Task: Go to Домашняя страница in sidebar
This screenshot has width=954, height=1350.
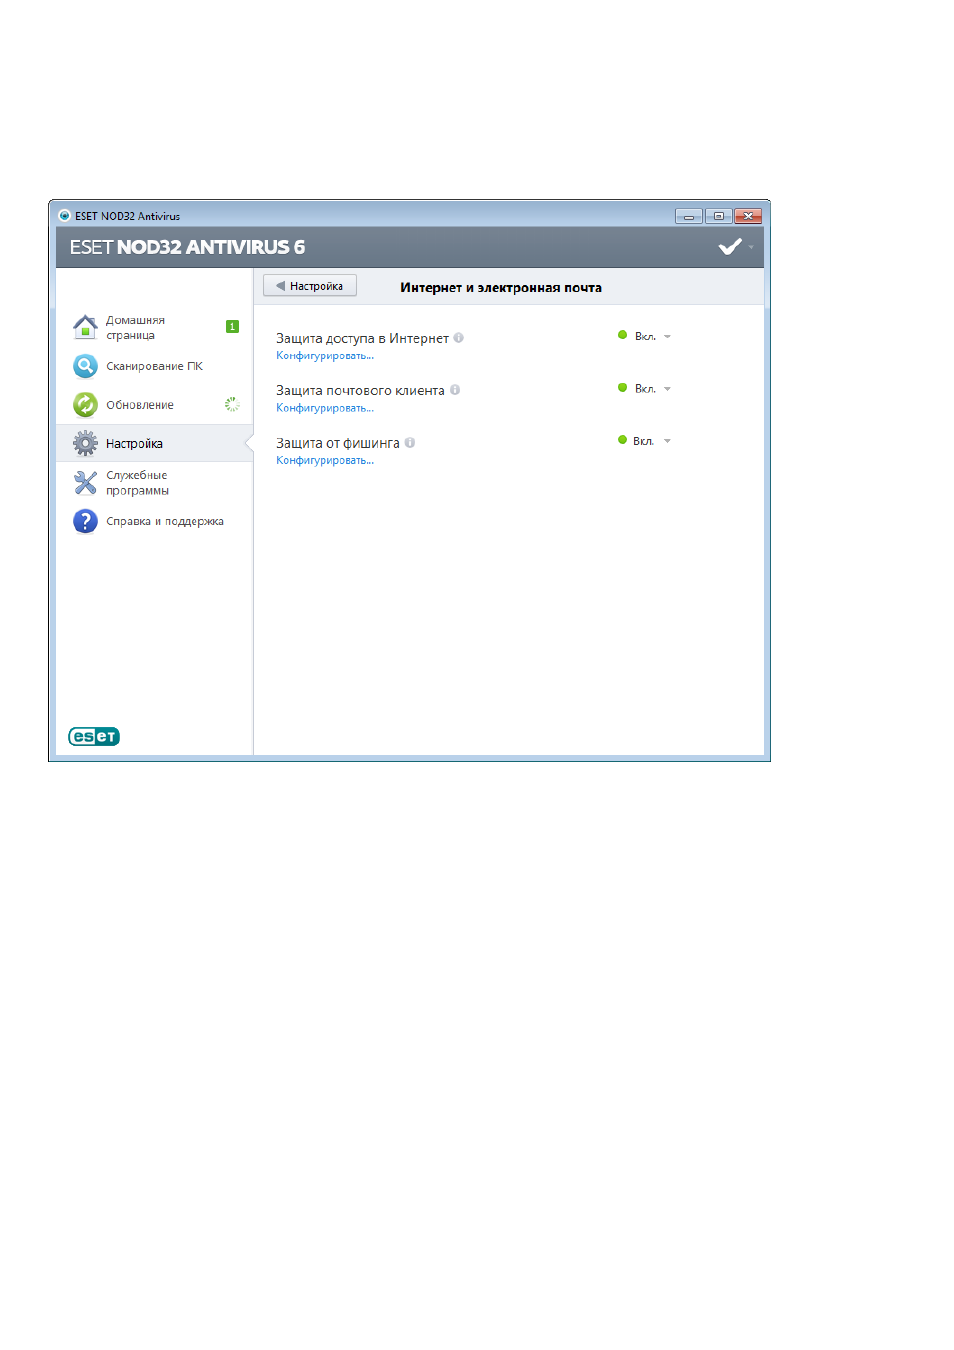Action: coord(135,327)
